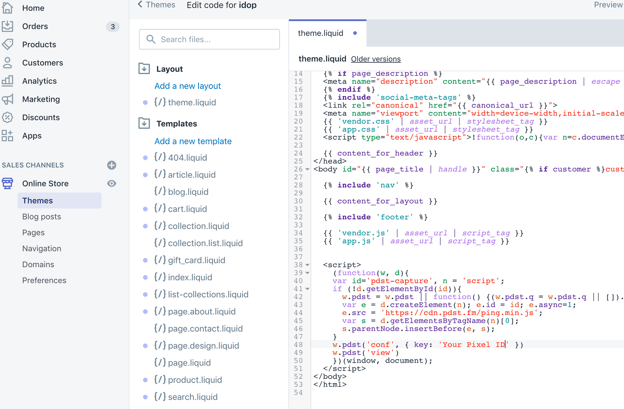Click the Products tag icon

(8, 44)
